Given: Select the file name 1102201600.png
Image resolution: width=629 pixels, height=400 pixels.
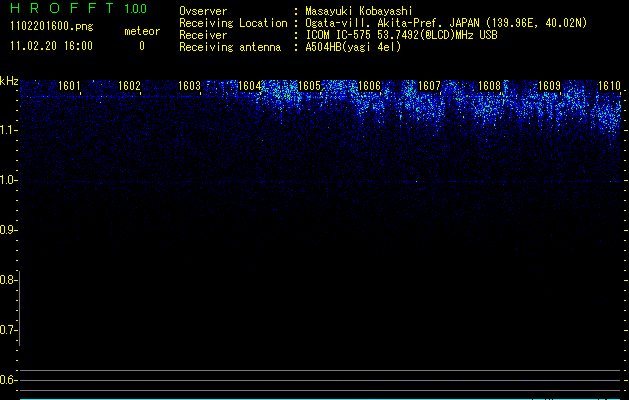Looking at the screenshot, I should tap(52, 27).
